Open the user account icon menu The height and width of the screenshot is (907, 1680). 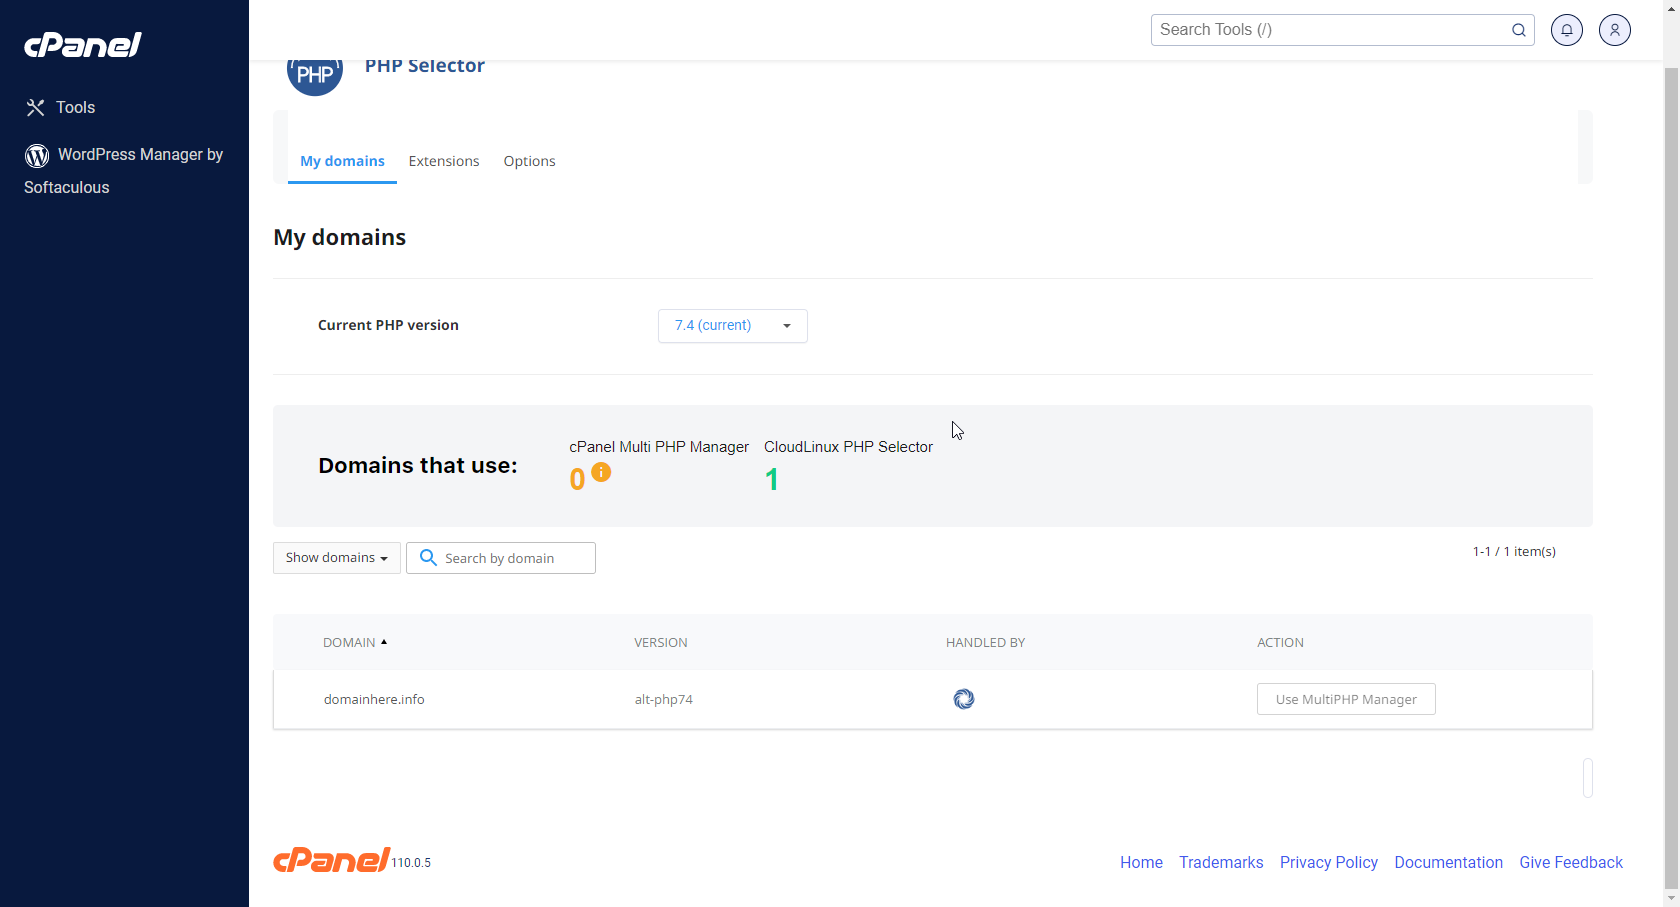[1615, 30]
